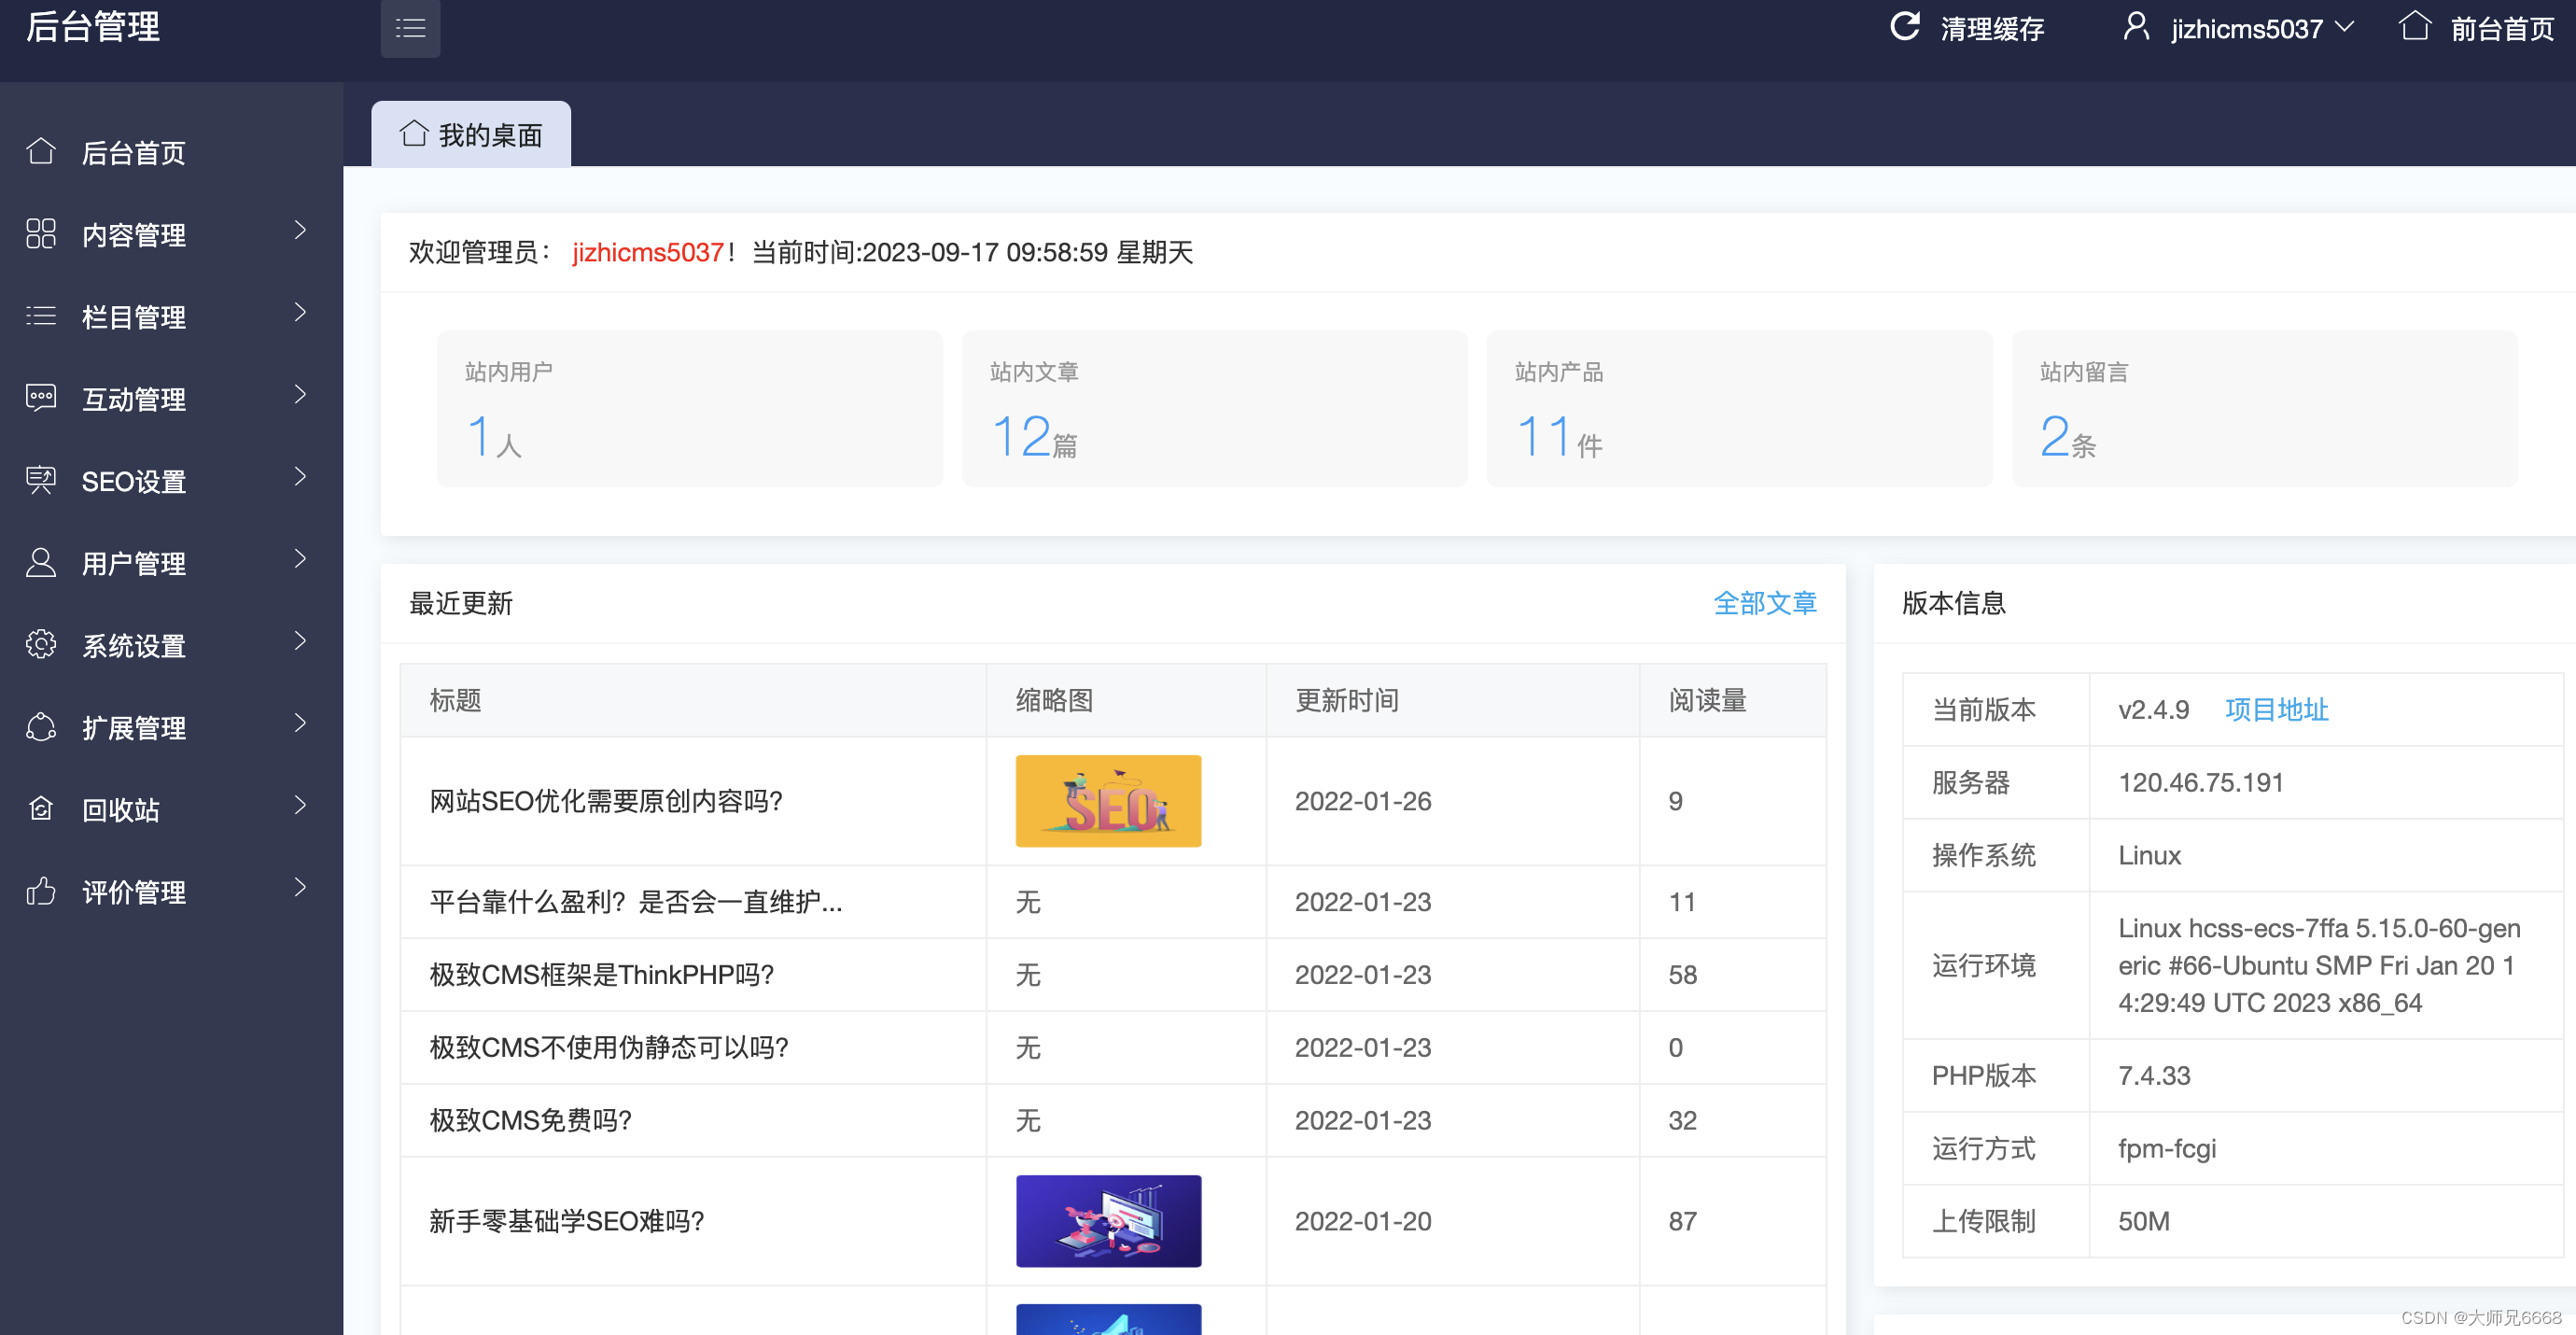Click the fpm-fcgi value

(x=2167, y=1149)
